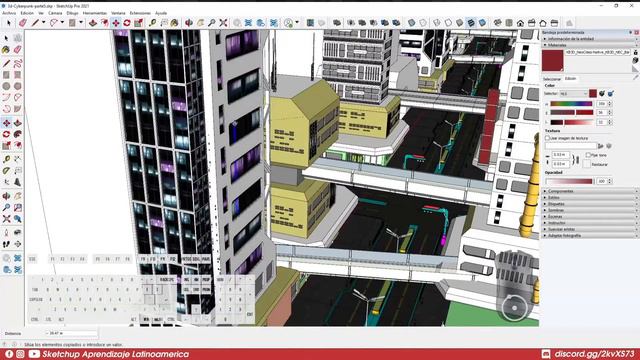
Task: Activate the Move tool in top toolbar
Action: (x=116, y=23)
